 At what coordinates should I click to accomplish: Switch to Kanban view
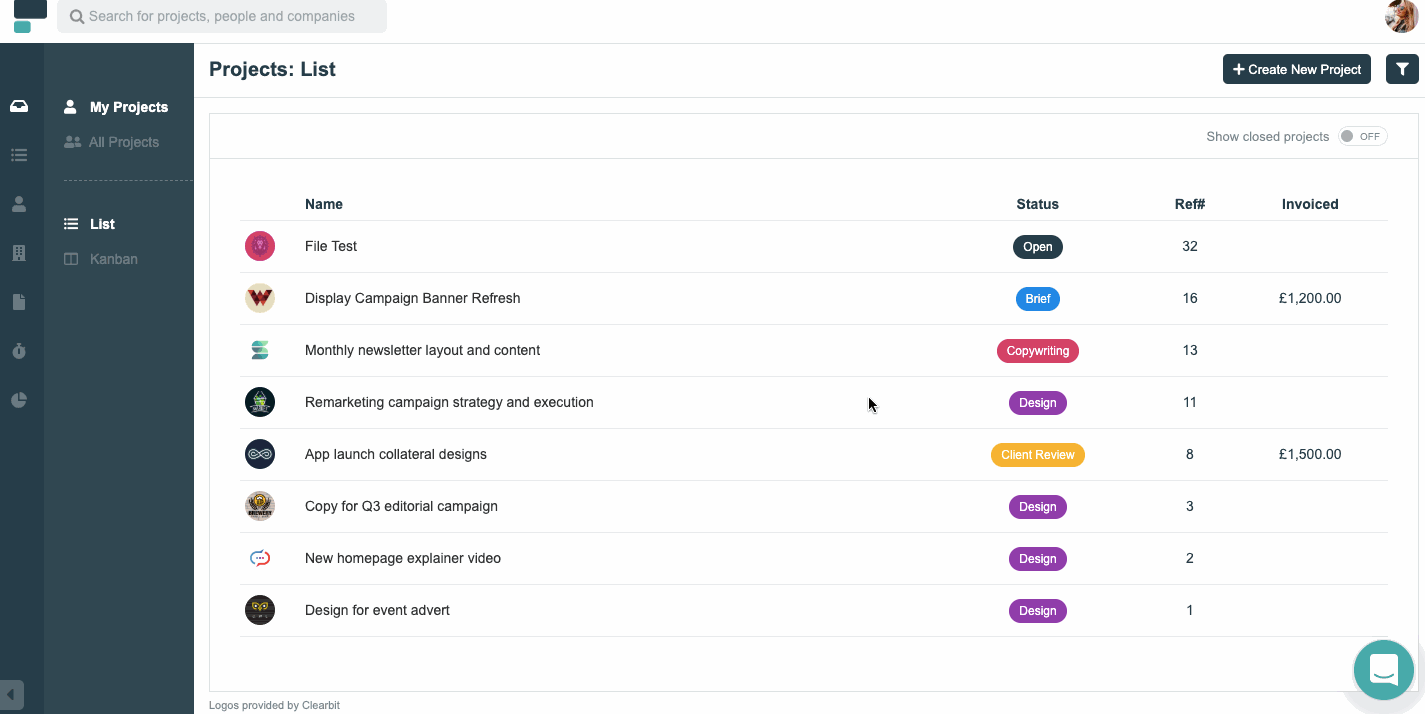coord(113,259)
